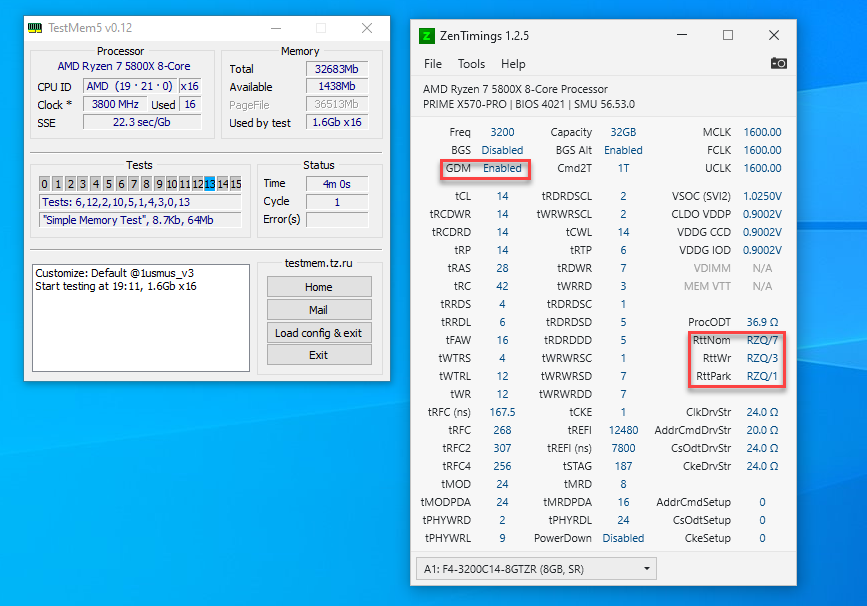Click the Mail button
Screen dimensions: 867x606
[x=318, y=309]
